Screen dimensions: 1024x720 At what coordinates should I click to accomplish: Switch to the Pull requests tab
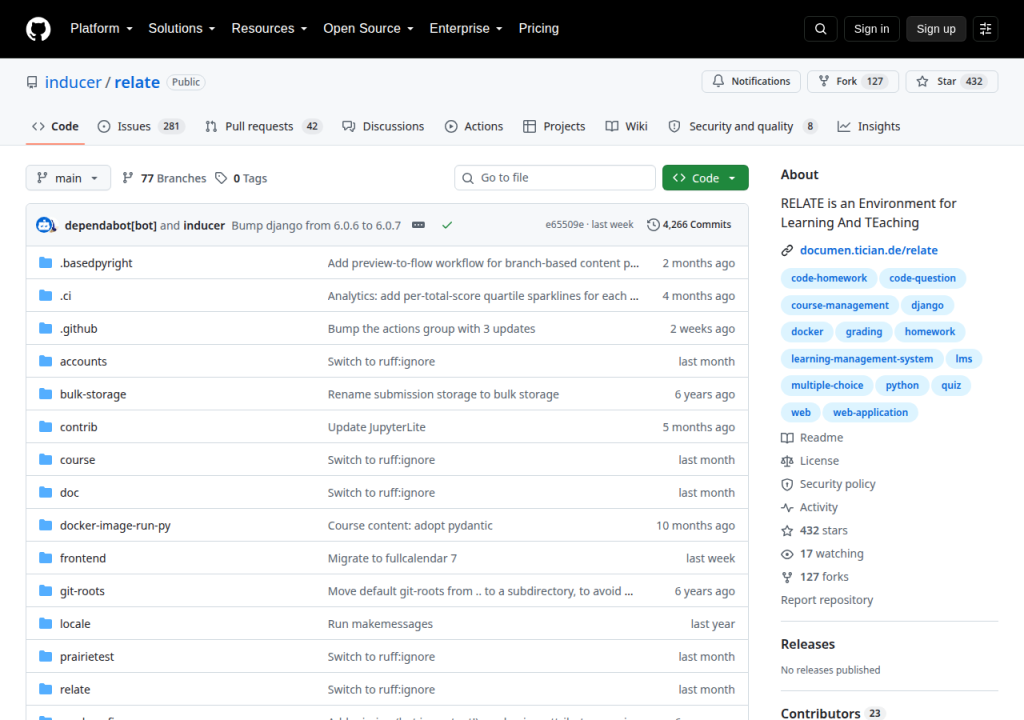pyautogui.click(x=264, y=126)
